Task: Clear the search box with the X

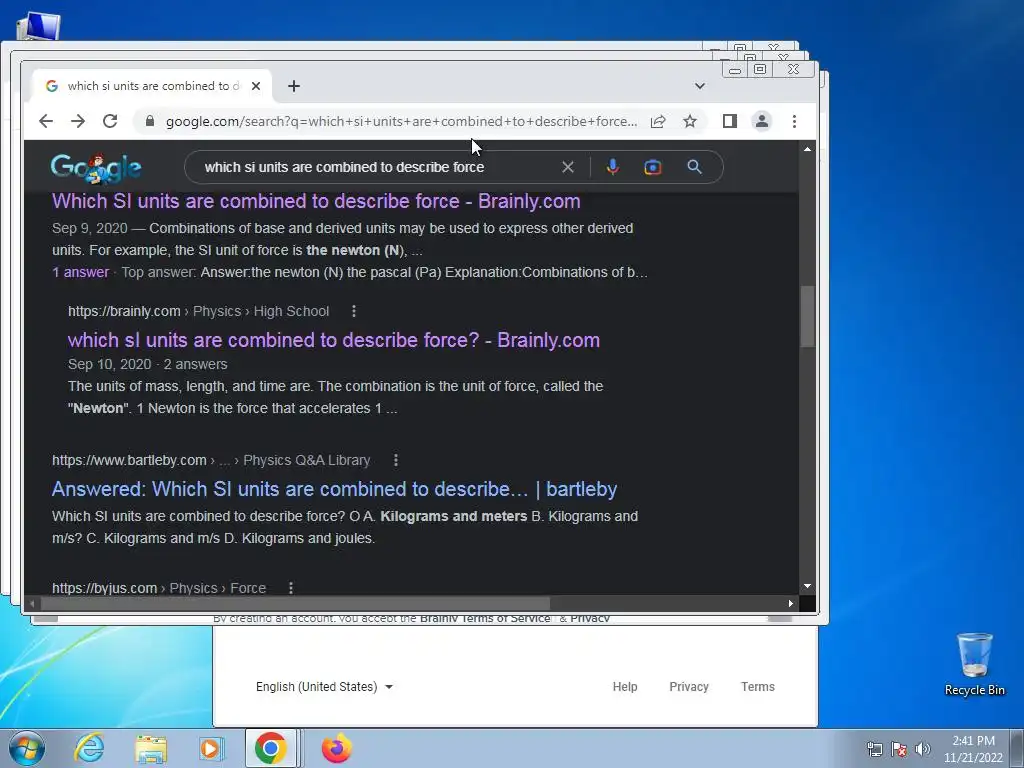Action: (x=568, y=167)
